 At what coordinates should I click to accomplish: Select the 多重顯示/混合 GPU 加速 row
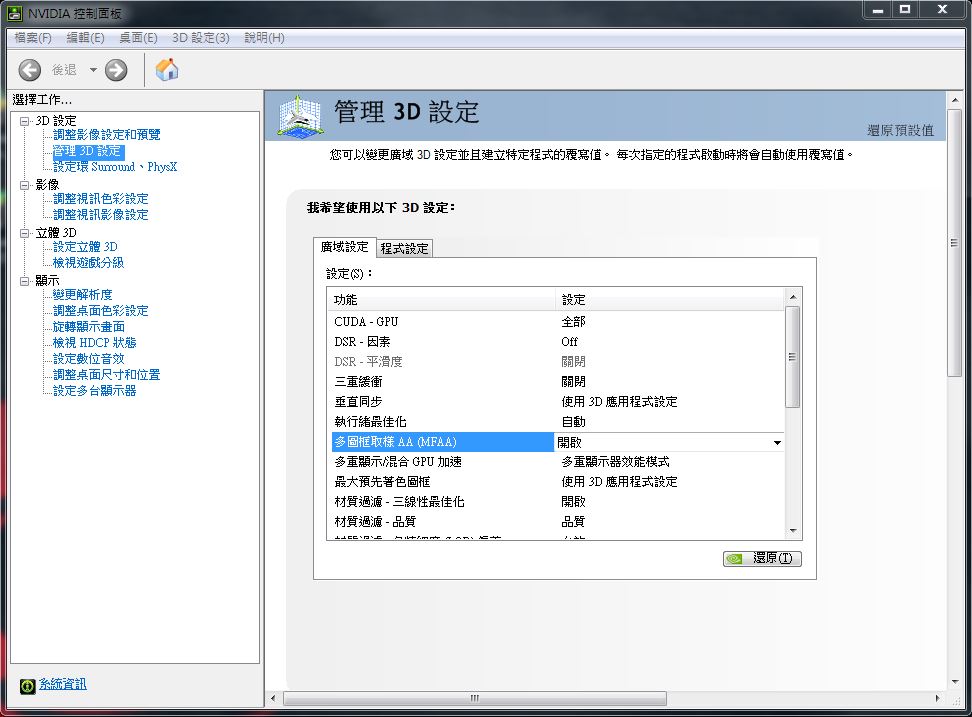point(556,462)
